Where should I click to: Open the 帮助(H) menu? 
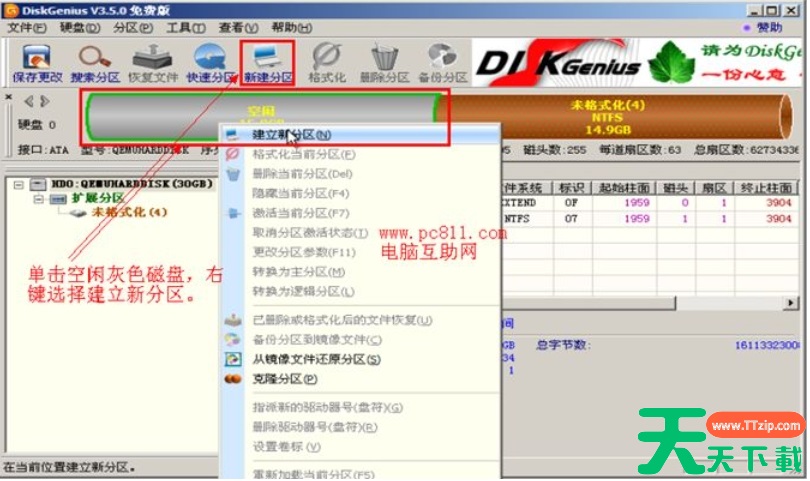click(292, 27)
